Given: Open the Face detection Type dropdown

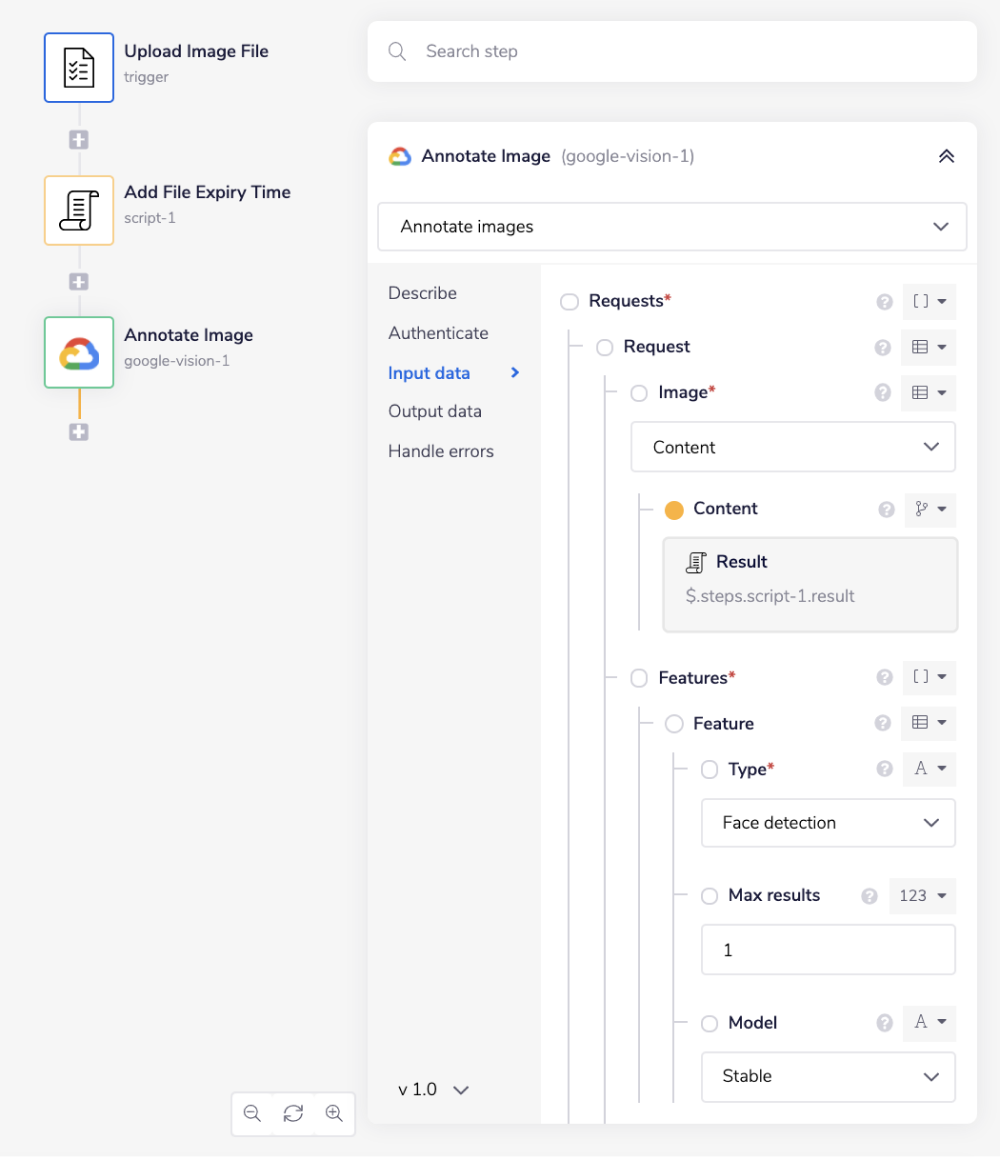Looking at the screenshot, I should (828, 822).
